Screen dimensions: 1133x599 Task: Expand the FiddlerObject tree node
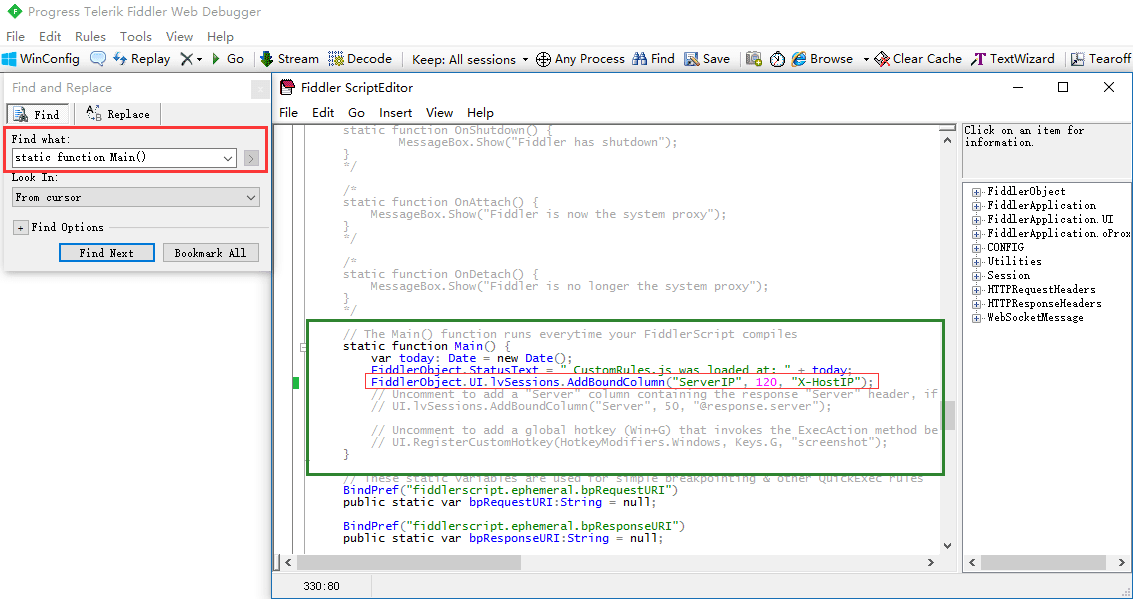tap(976, 192)
